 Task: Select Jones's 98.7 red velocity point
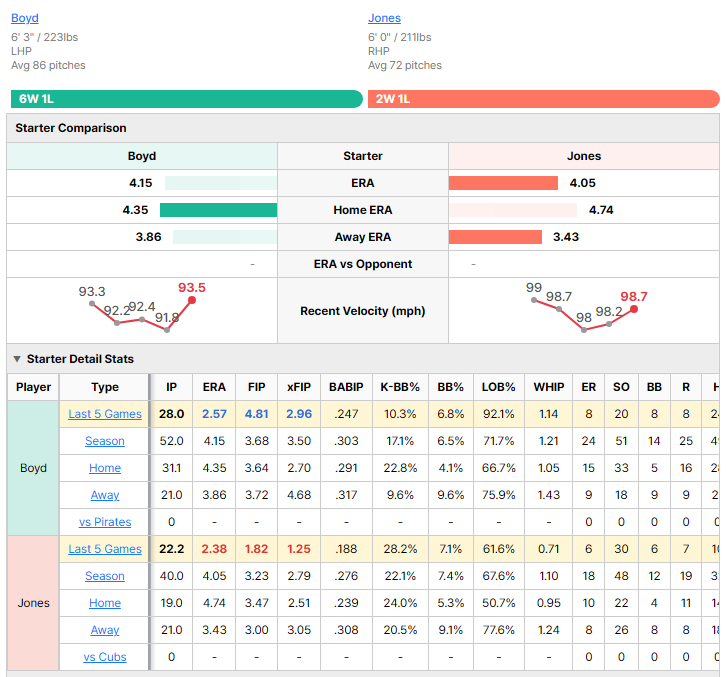coord(634,309)
